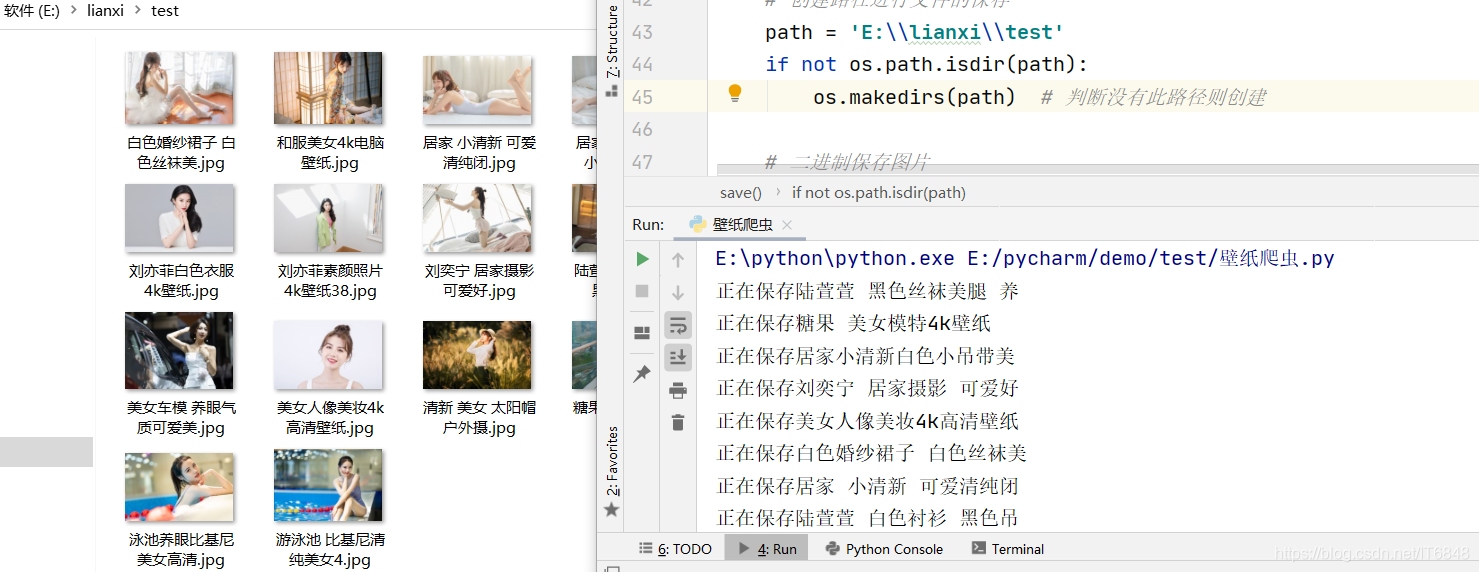1479x572 pixels.
Task: Click the os.makedirs(path) code line
Action: pos(914,97)
